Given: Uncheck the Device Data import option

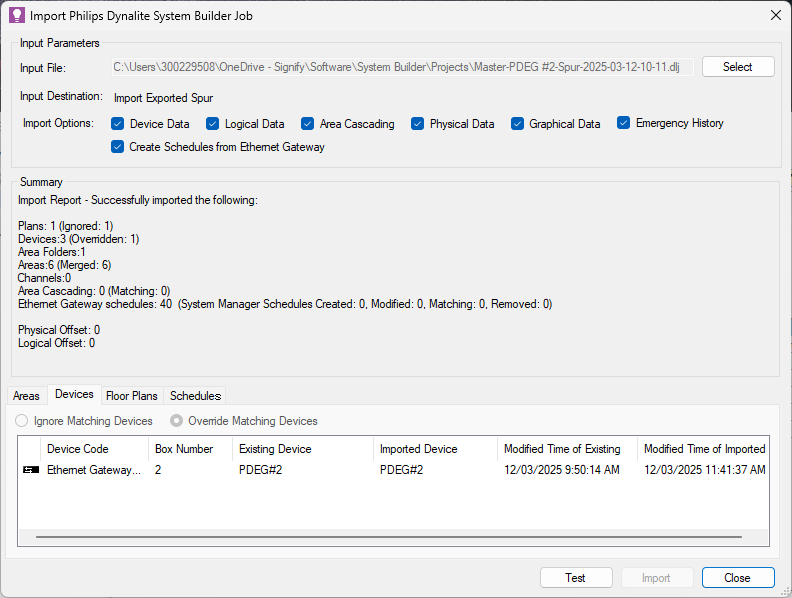Looking at the screenshot, I should (118, 124).
